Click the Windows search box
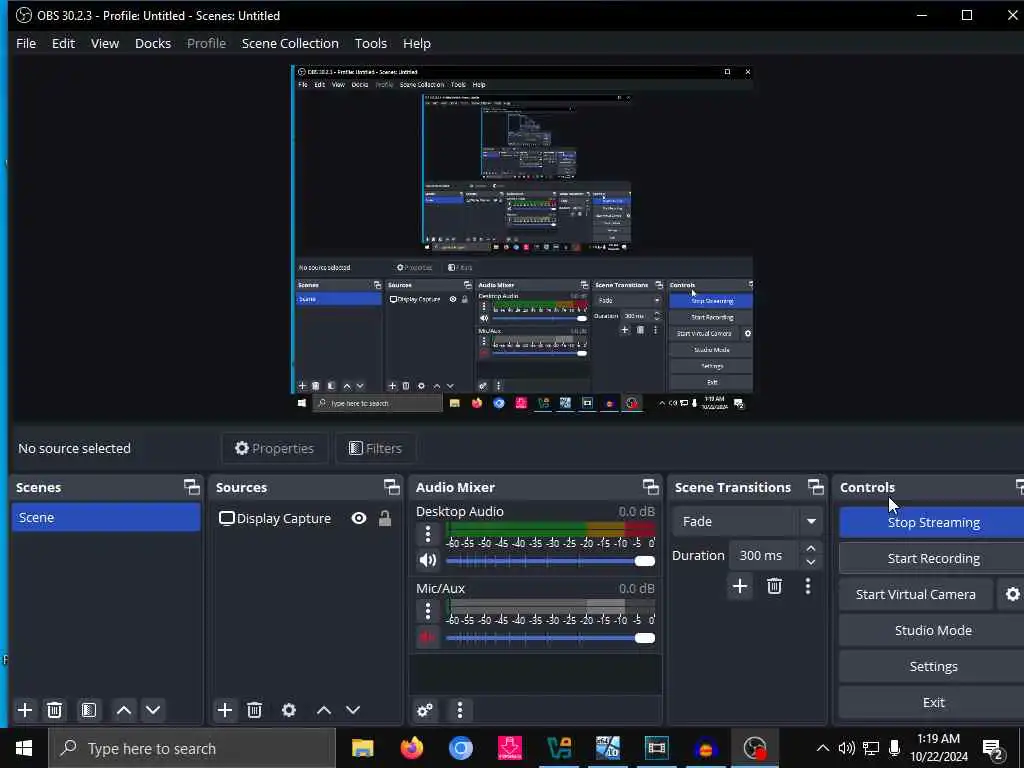 point(192,748)
